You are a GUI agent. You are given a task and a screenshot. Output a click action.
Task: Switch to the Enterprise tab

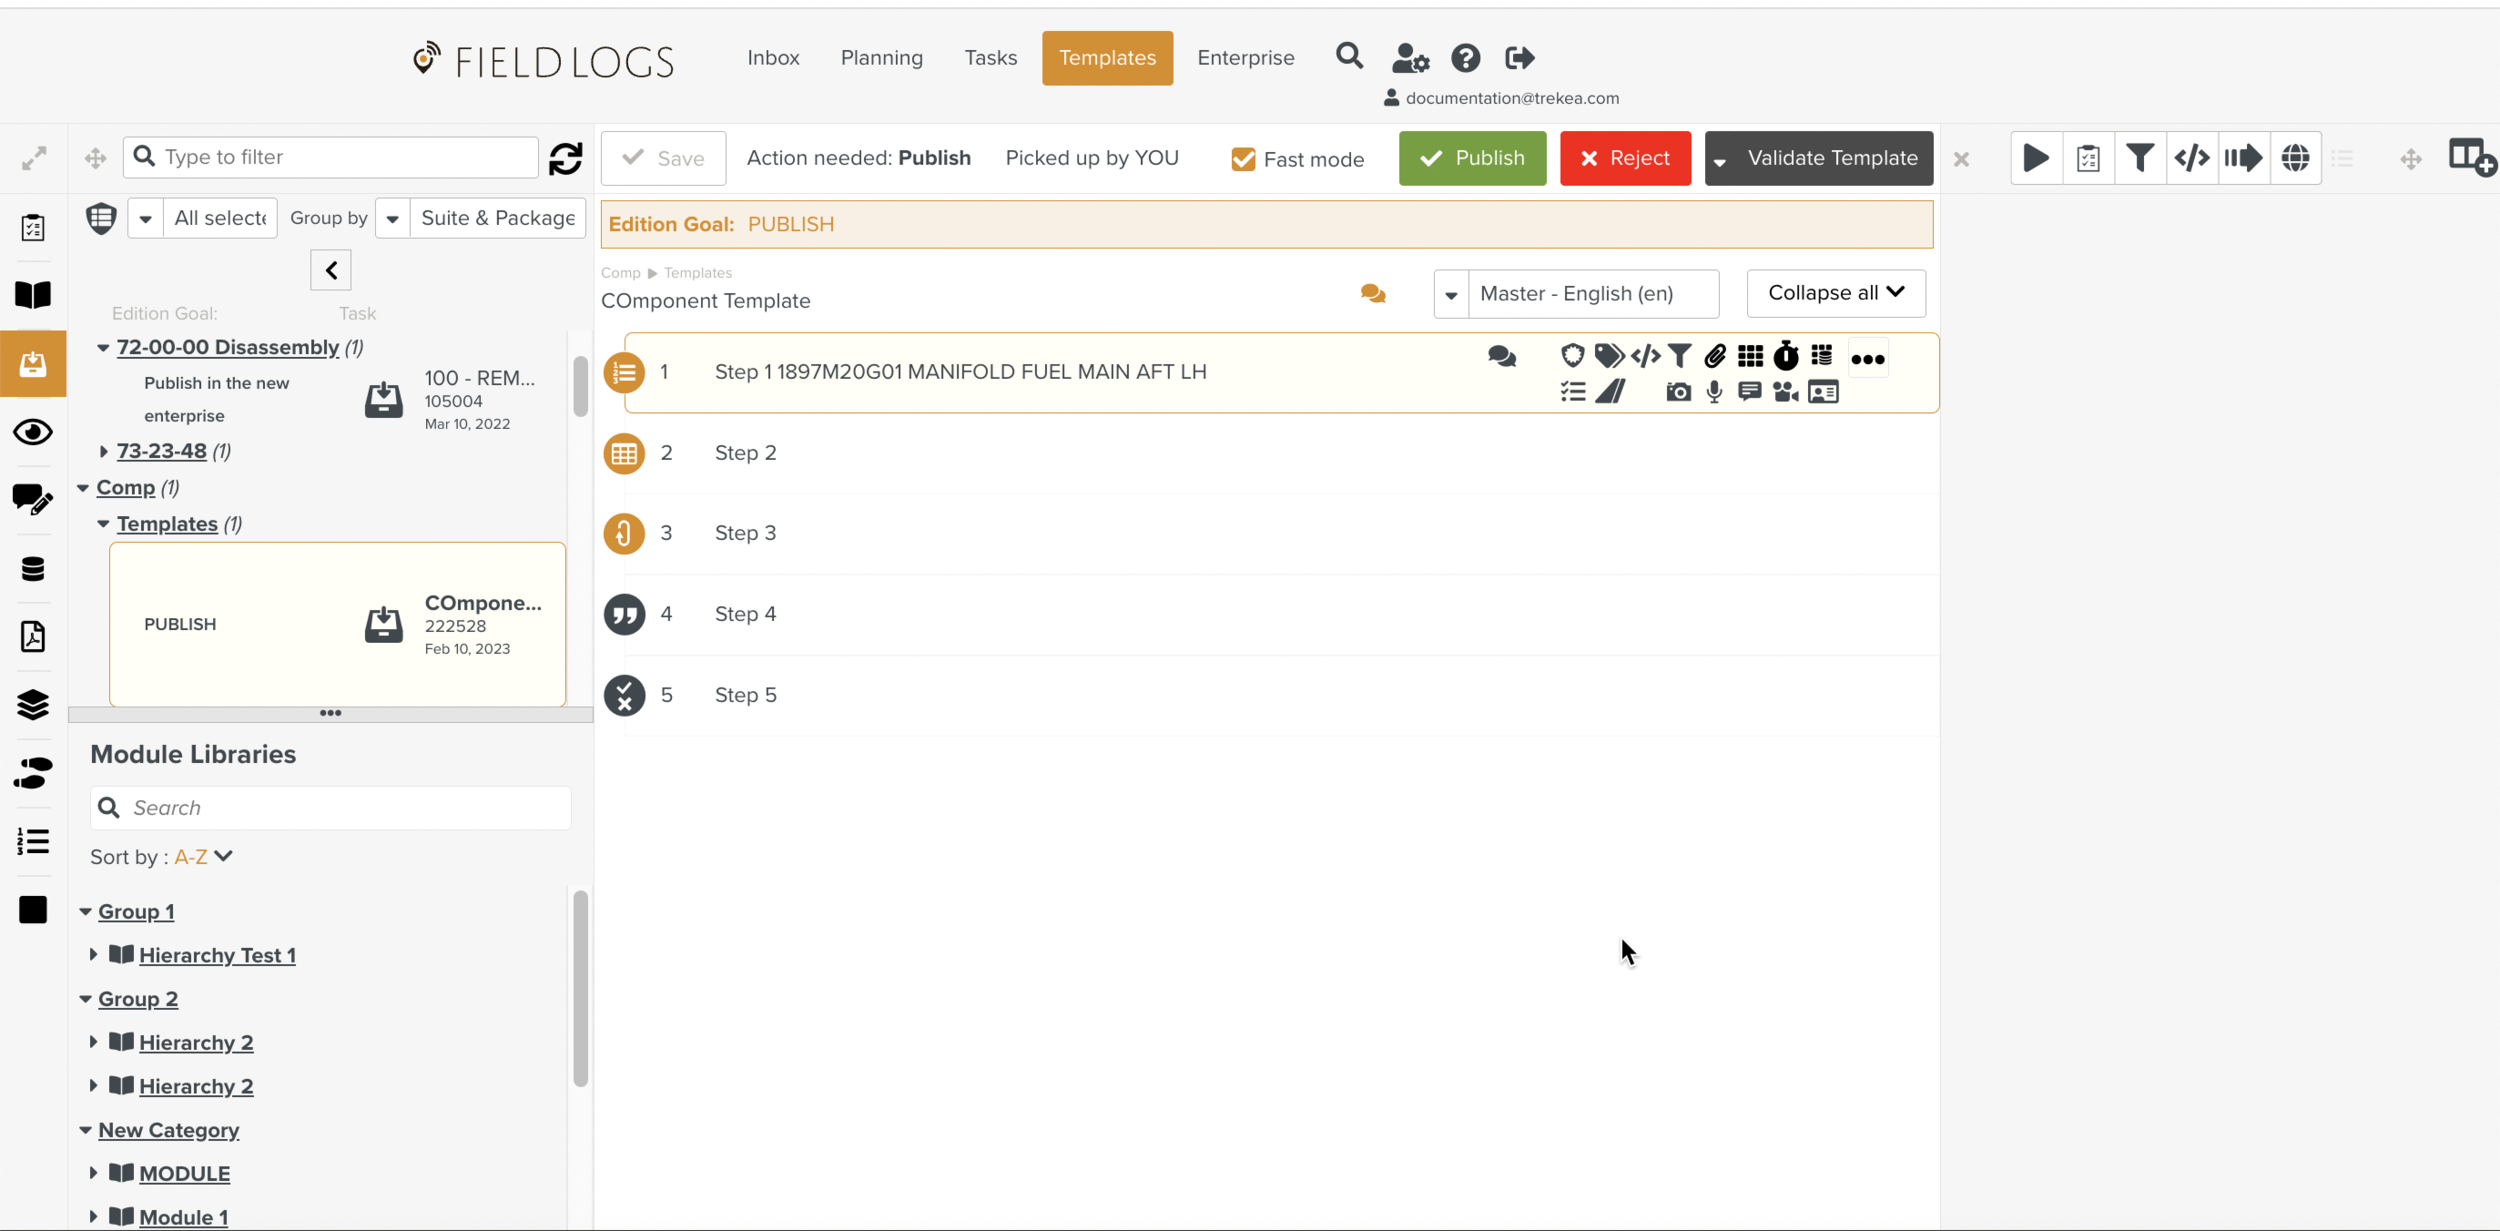tap(1245, 58)
